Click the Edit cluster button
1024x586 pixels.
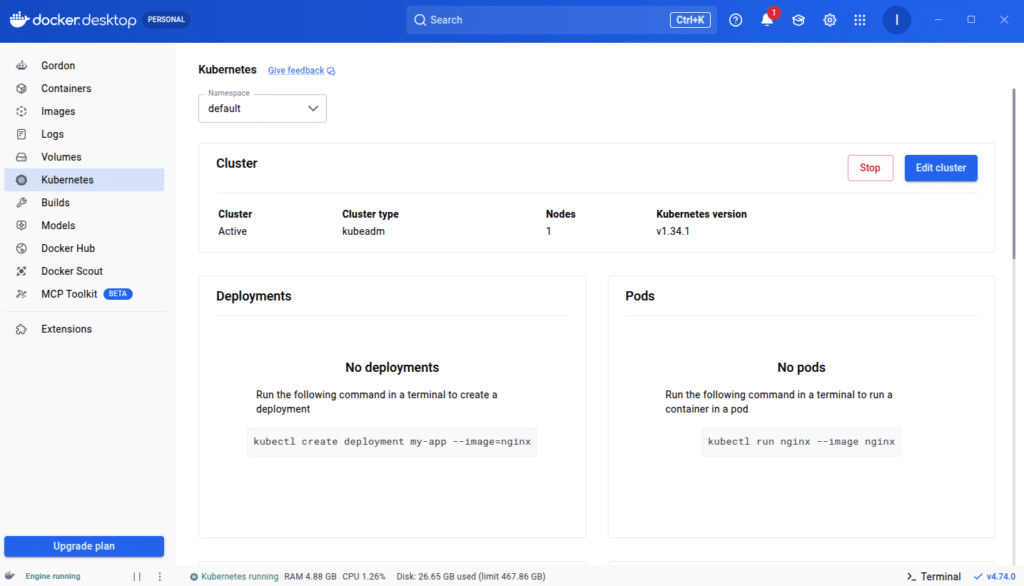pyautogui.click(x=940, y=168)
